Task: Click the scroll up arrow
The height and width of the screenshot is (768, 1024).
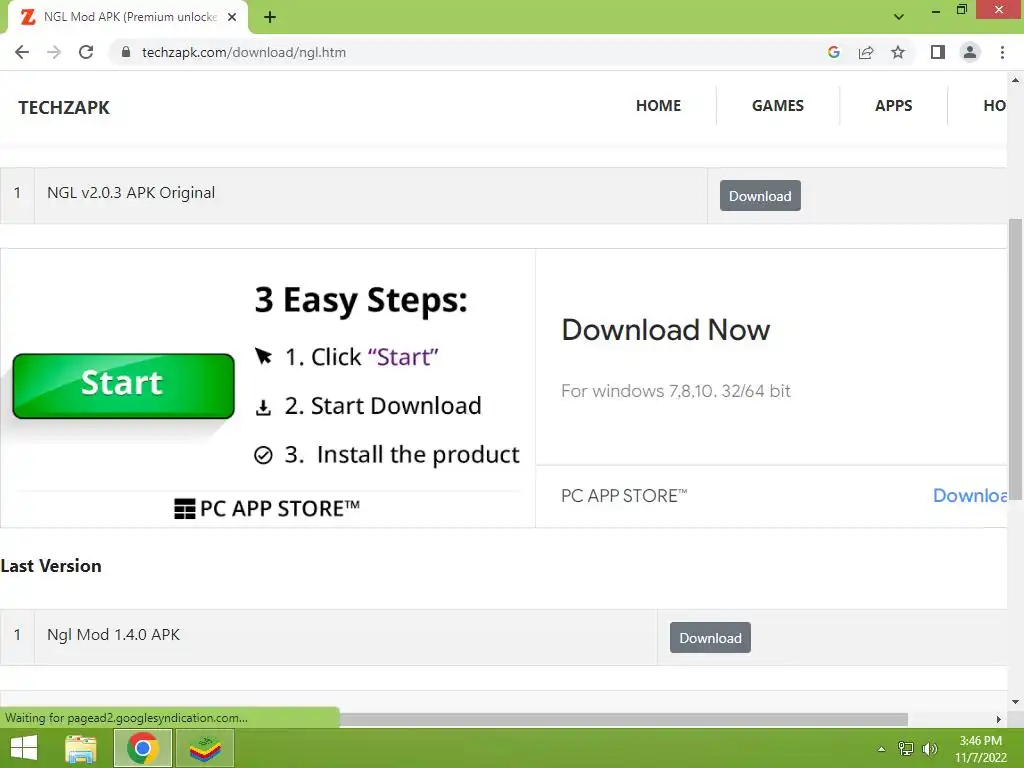Action: (1016, 81)
